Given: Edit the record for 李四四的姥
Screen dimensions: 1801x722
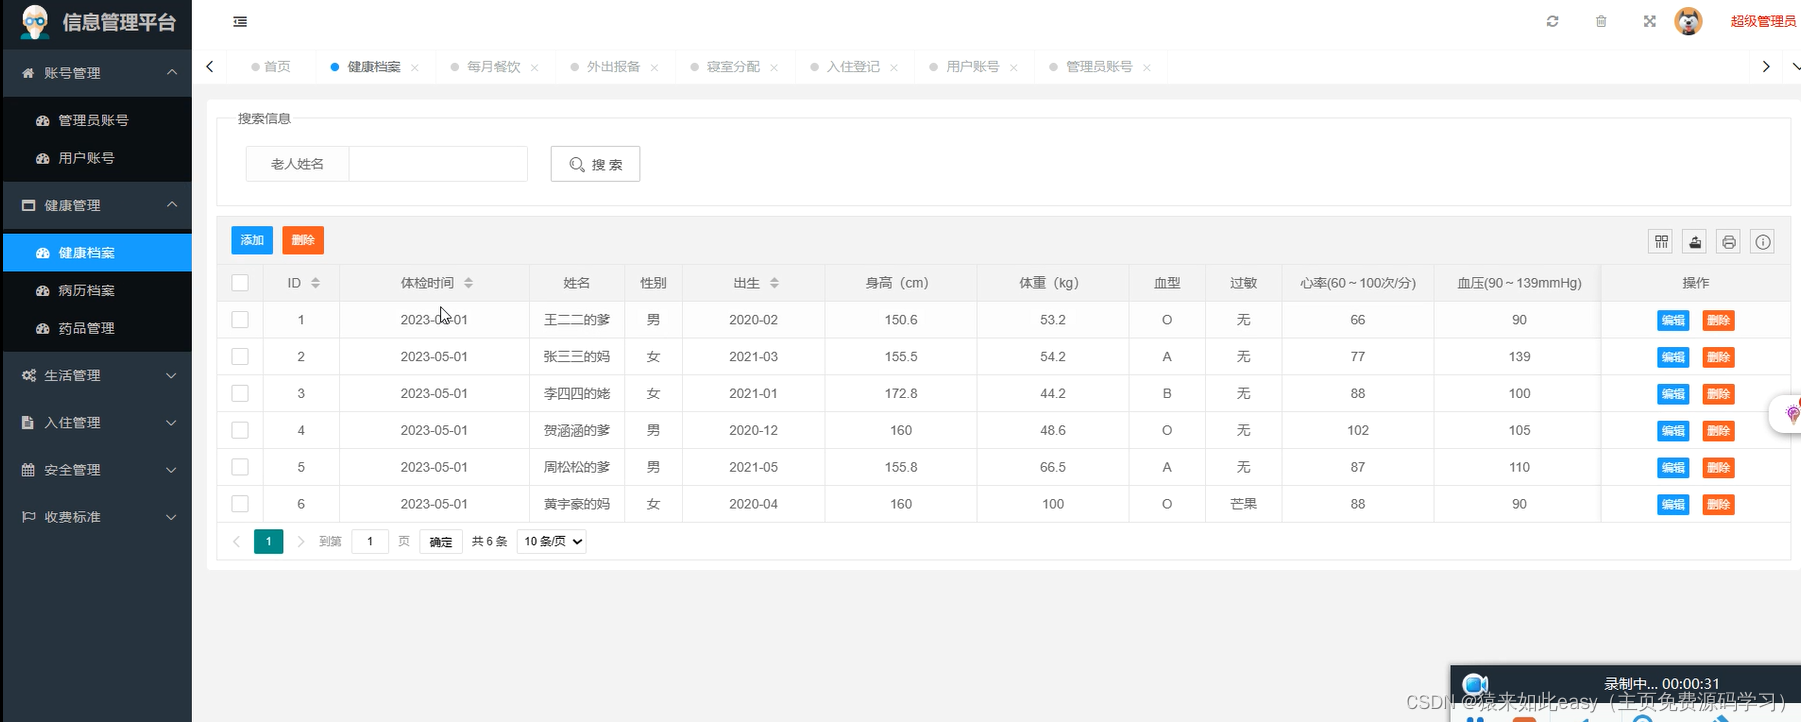Looking at the screenshot, I should [x=1673, y=394].
